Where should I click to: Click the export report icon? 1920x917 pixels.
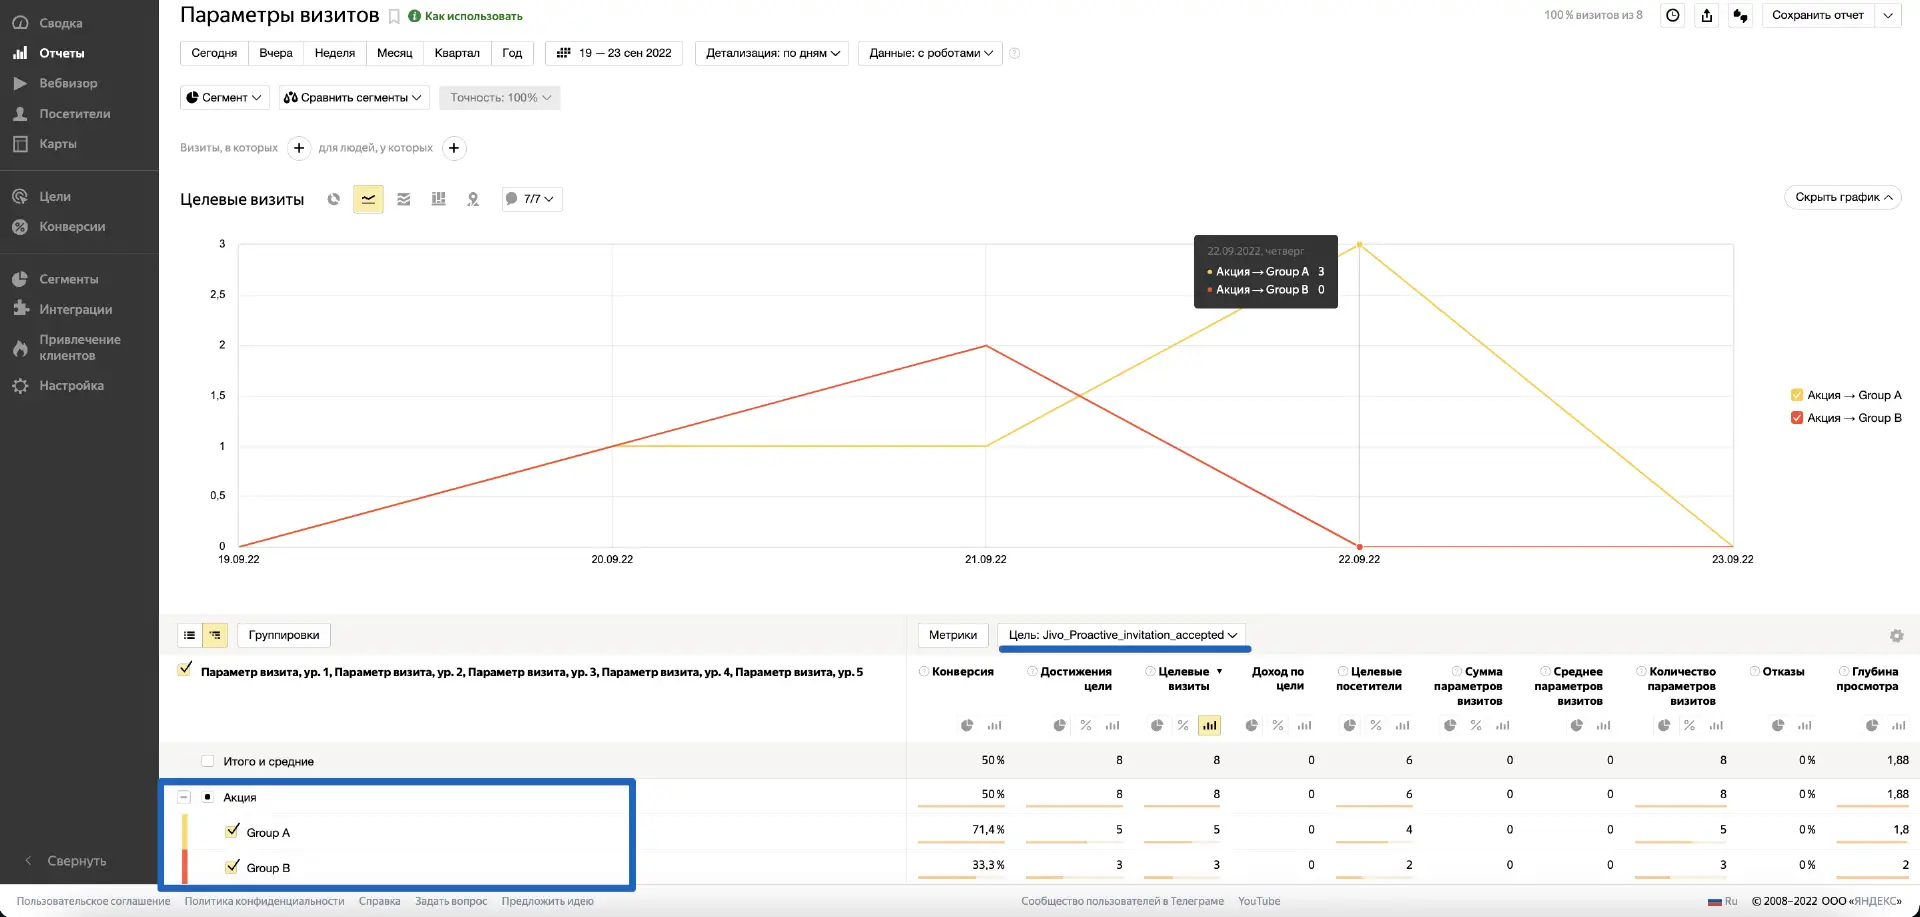pos(1707,15)
